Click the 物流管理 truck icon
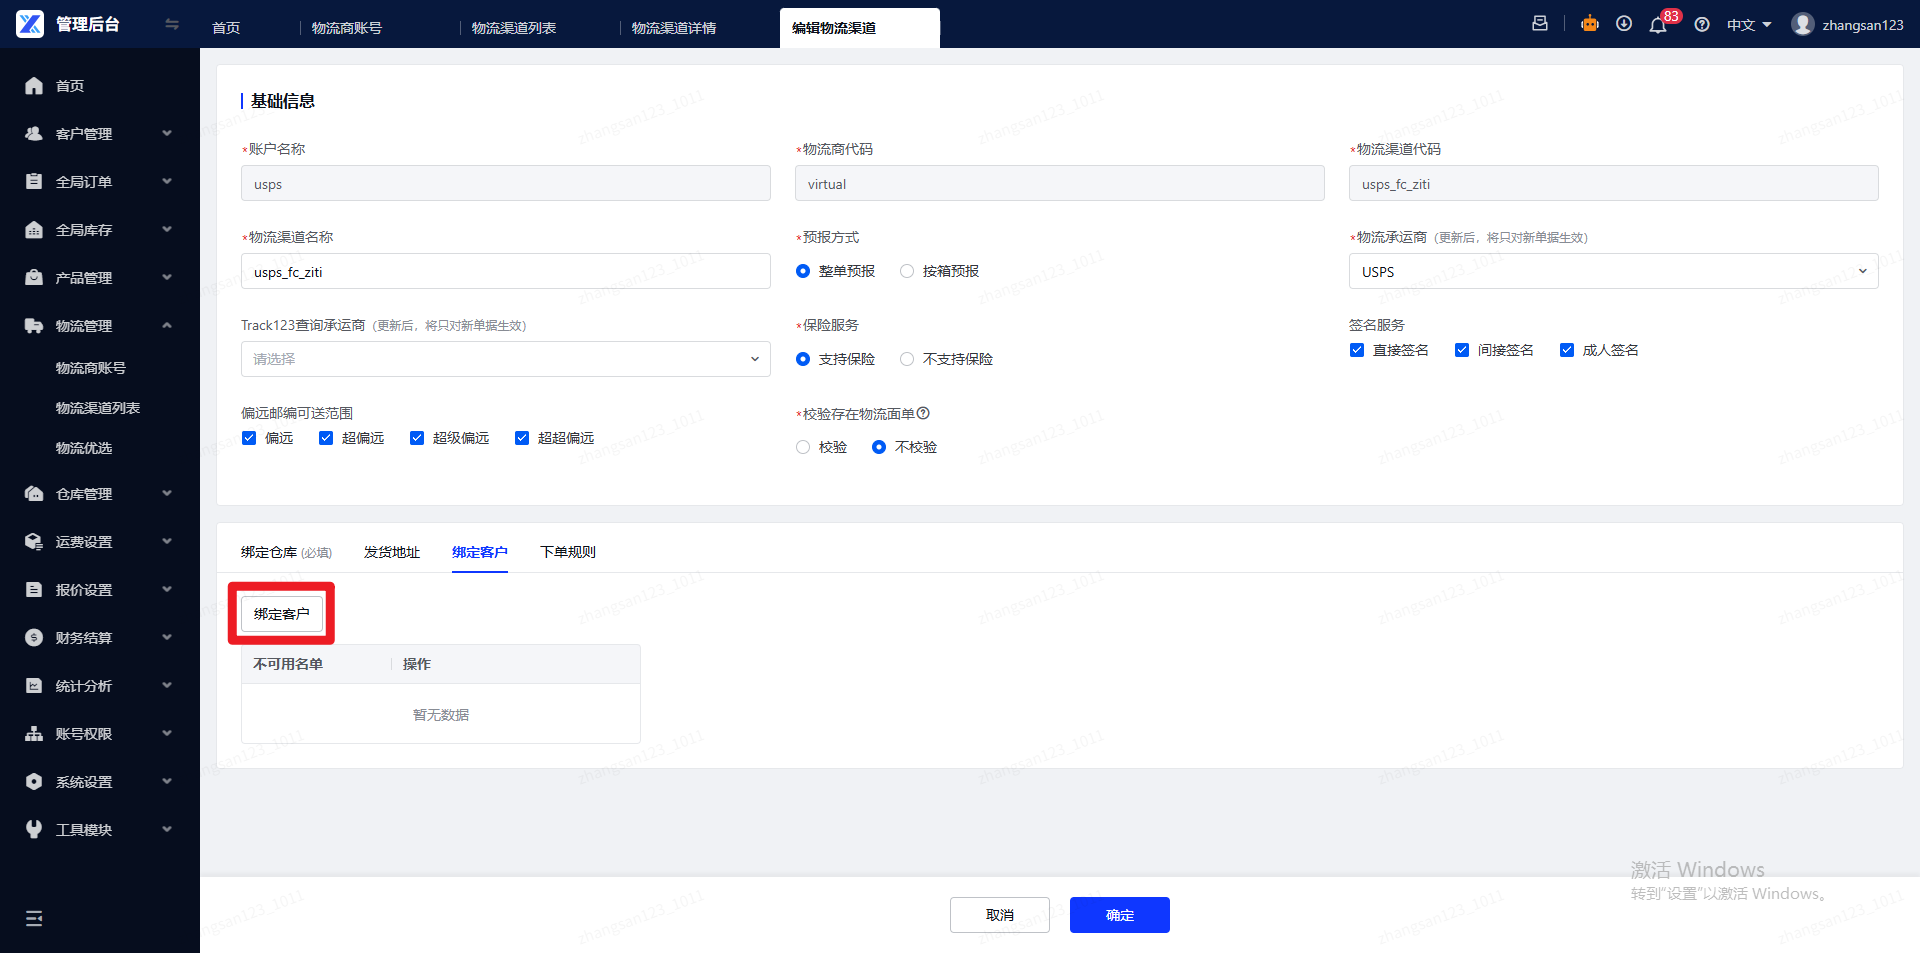1920x953 pixels. point(34,326)
